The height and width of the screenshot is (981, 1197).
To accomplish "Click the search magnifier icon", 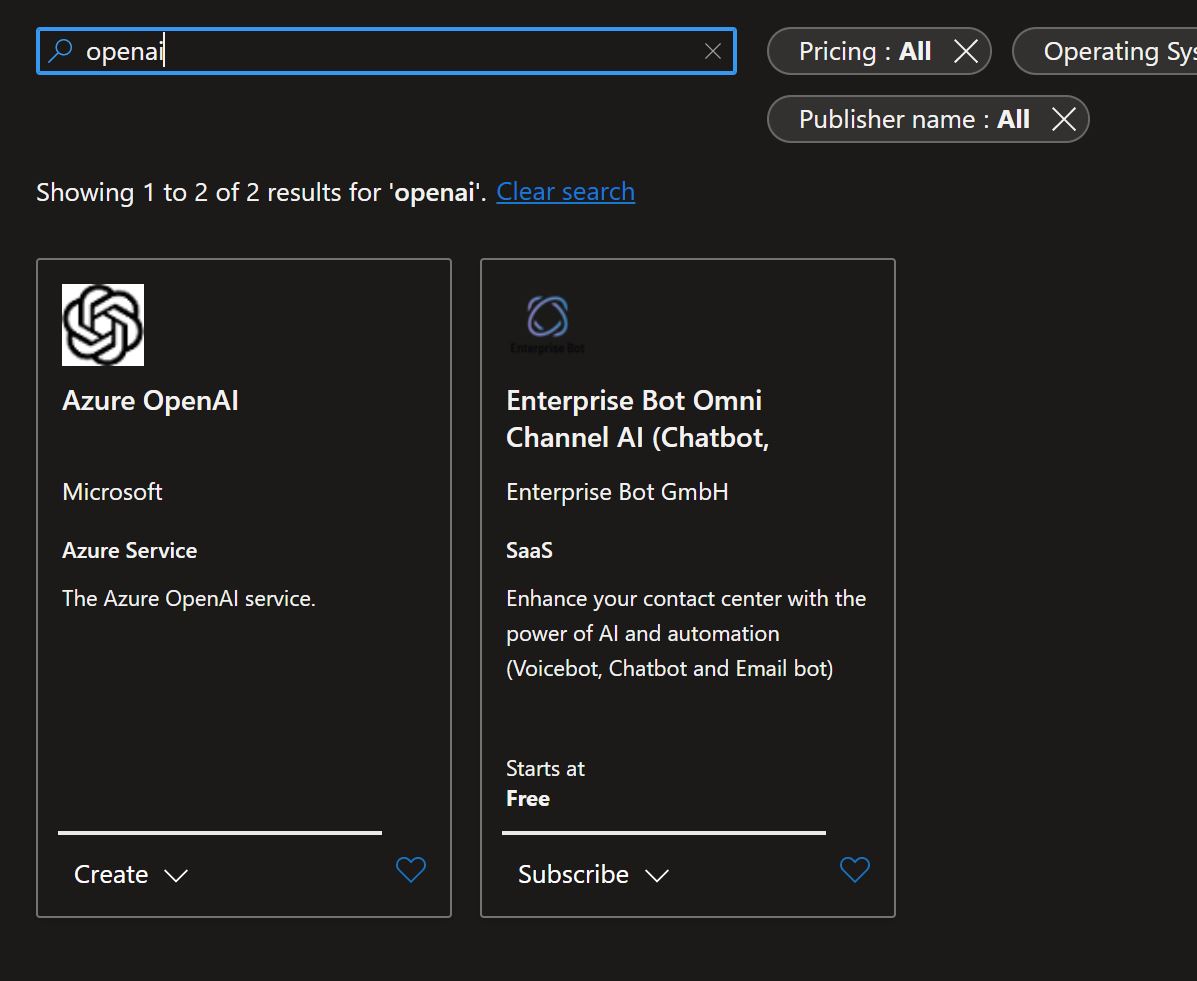I will (x=61, y=50).
